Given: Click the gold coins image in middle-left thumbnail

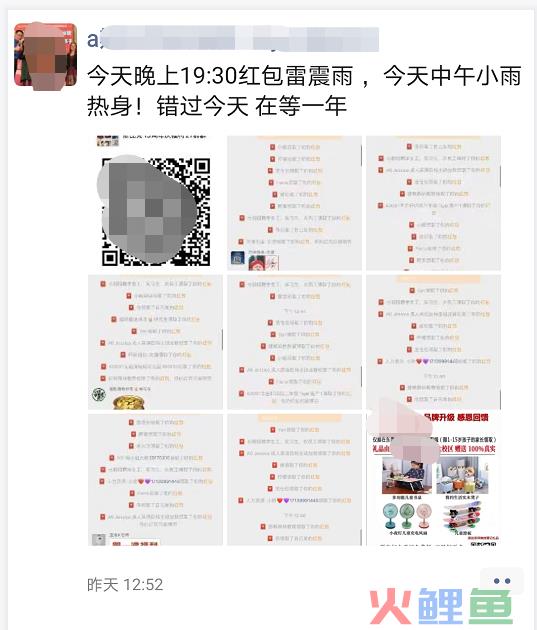Looking at the screenshot, I should [129, 402].
